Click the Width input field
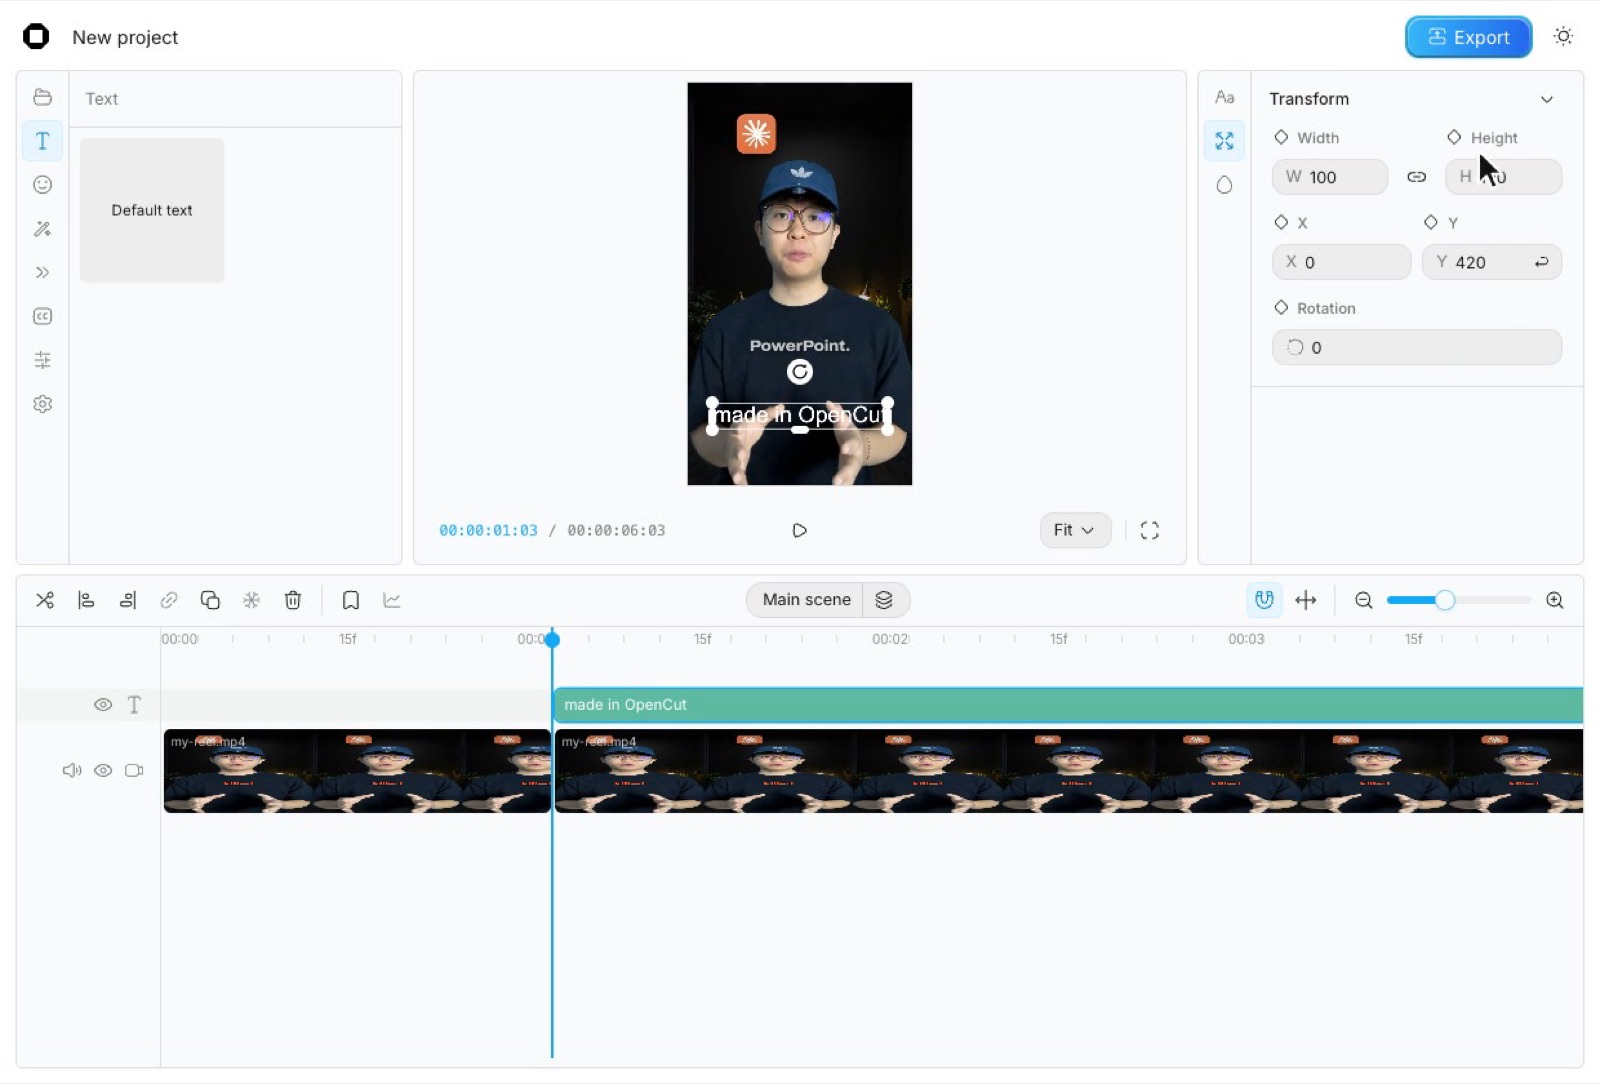The width and height of the screenshot is (1600, 1084). point(1330,177)
